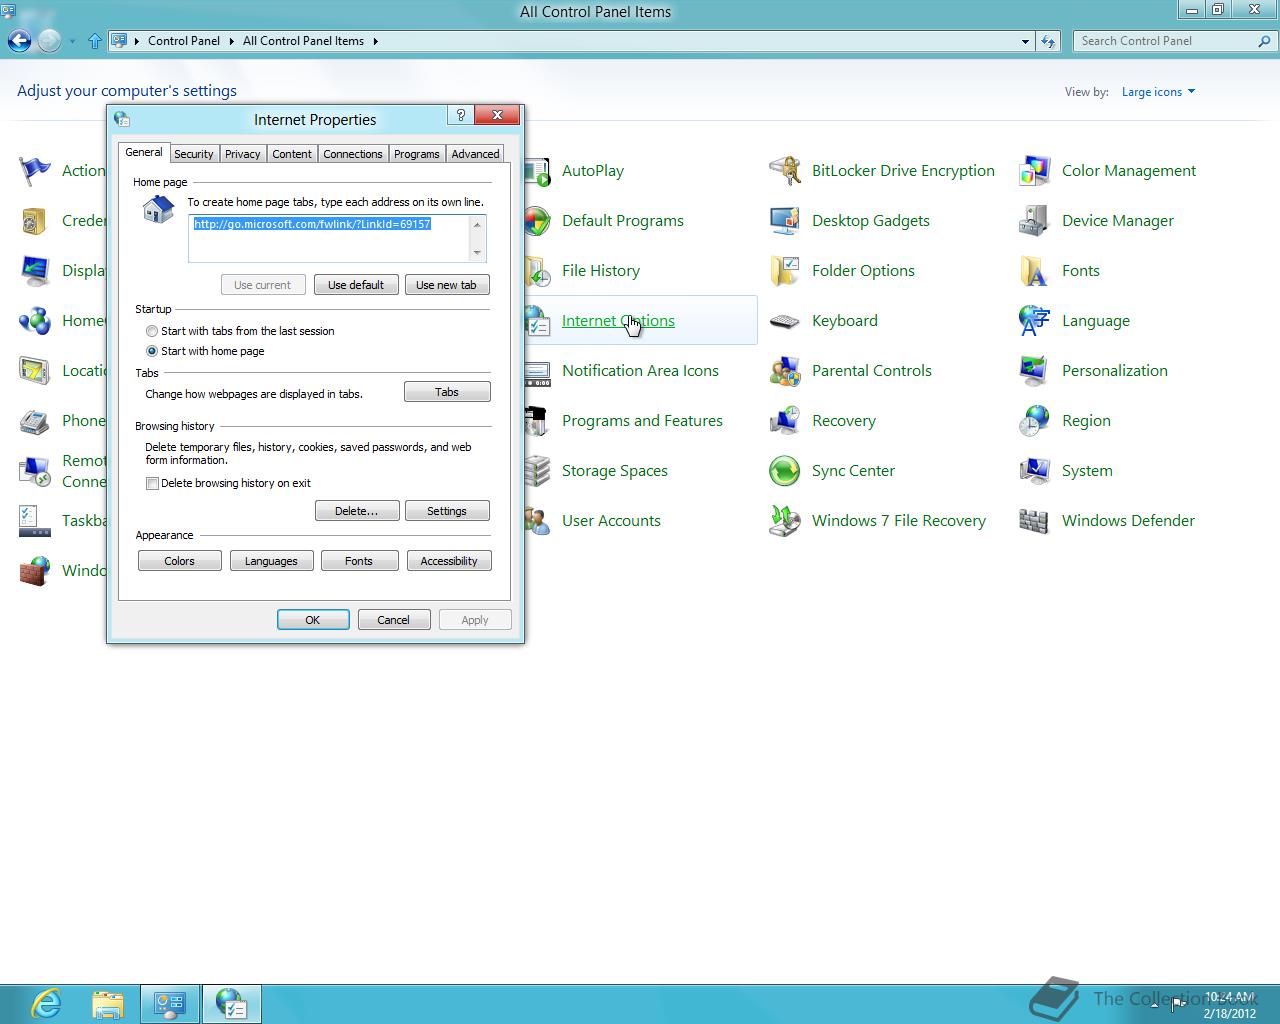This screenshot has width=1280, height=1024.
Task: Expand the All Control Panel Items breadcrumb arrow
Action: 375,41
